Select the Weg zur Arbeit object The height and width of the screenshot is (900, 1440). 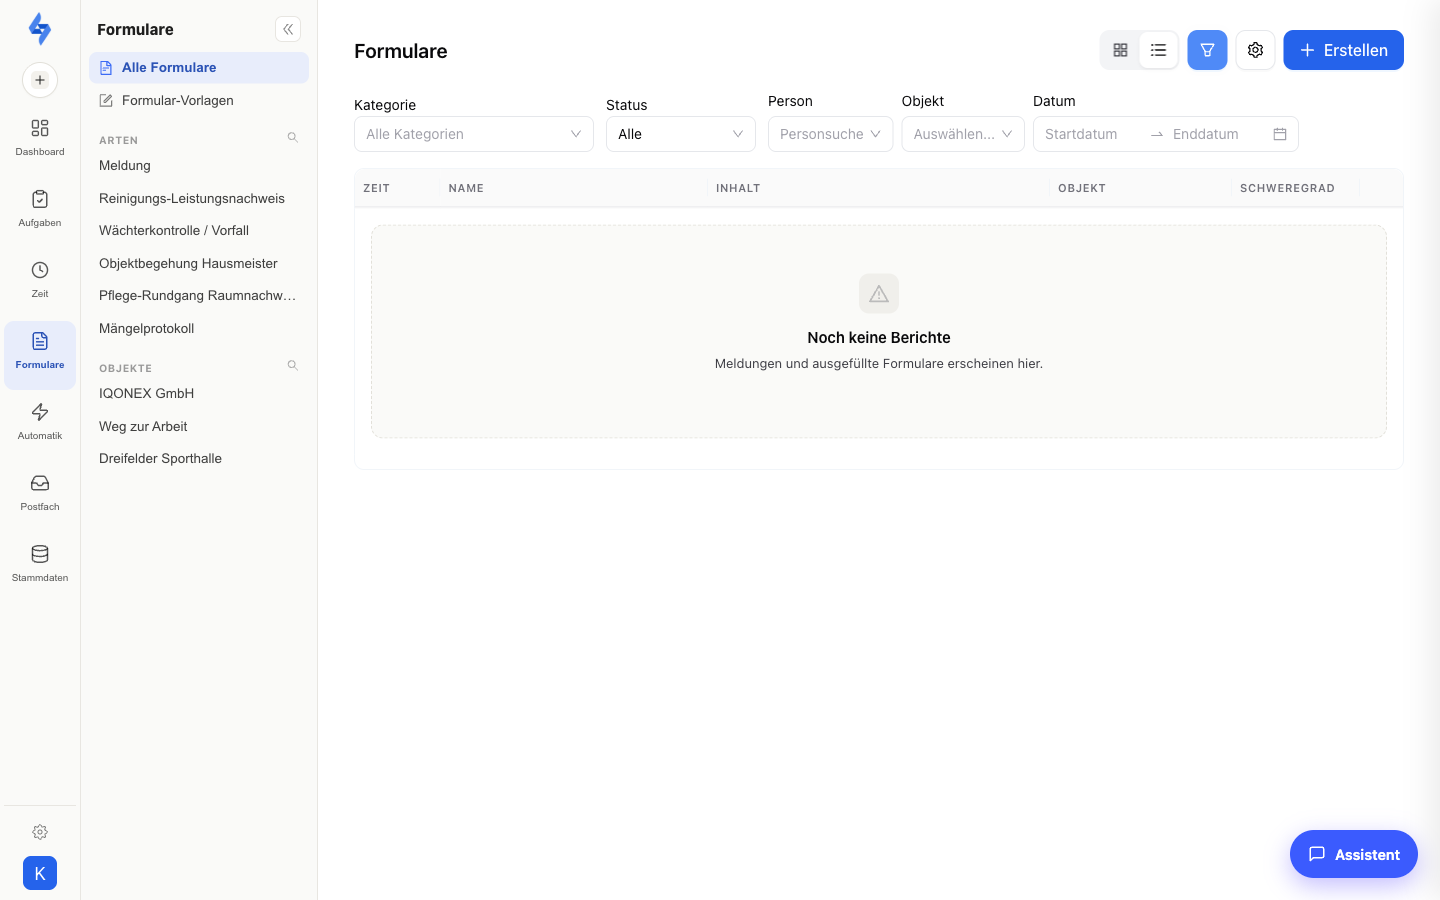pos(199,426)
